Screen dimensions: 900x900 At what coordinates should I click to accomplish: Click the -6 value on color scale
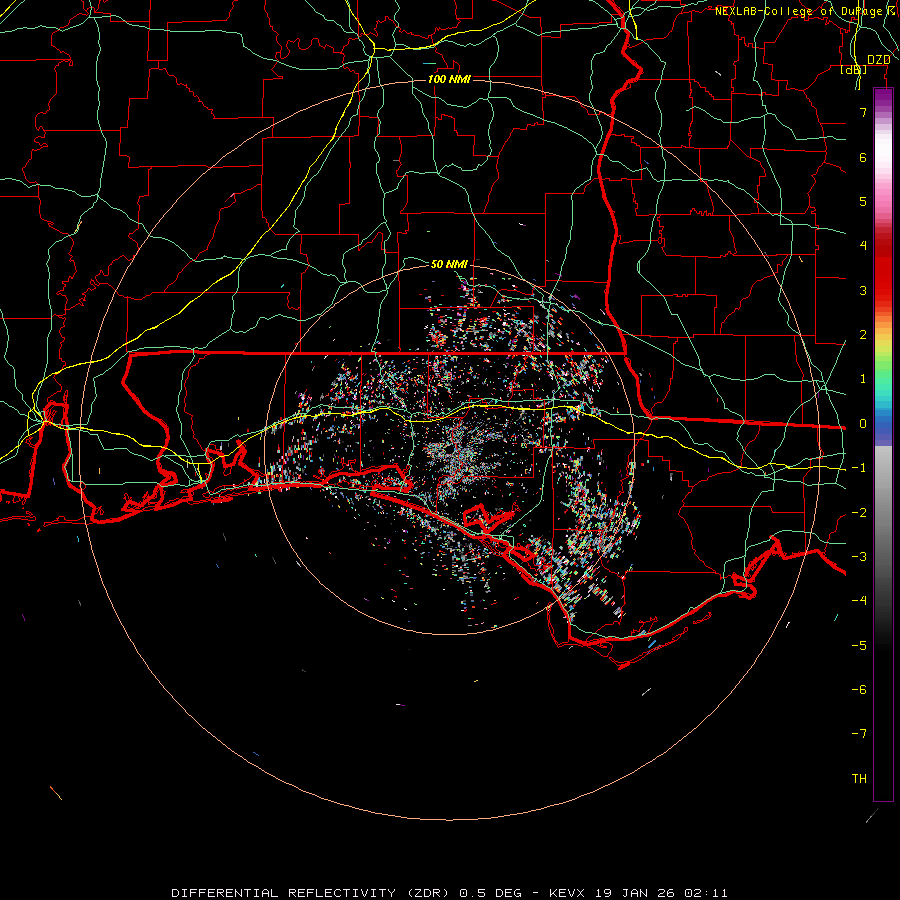click(859, 690)
